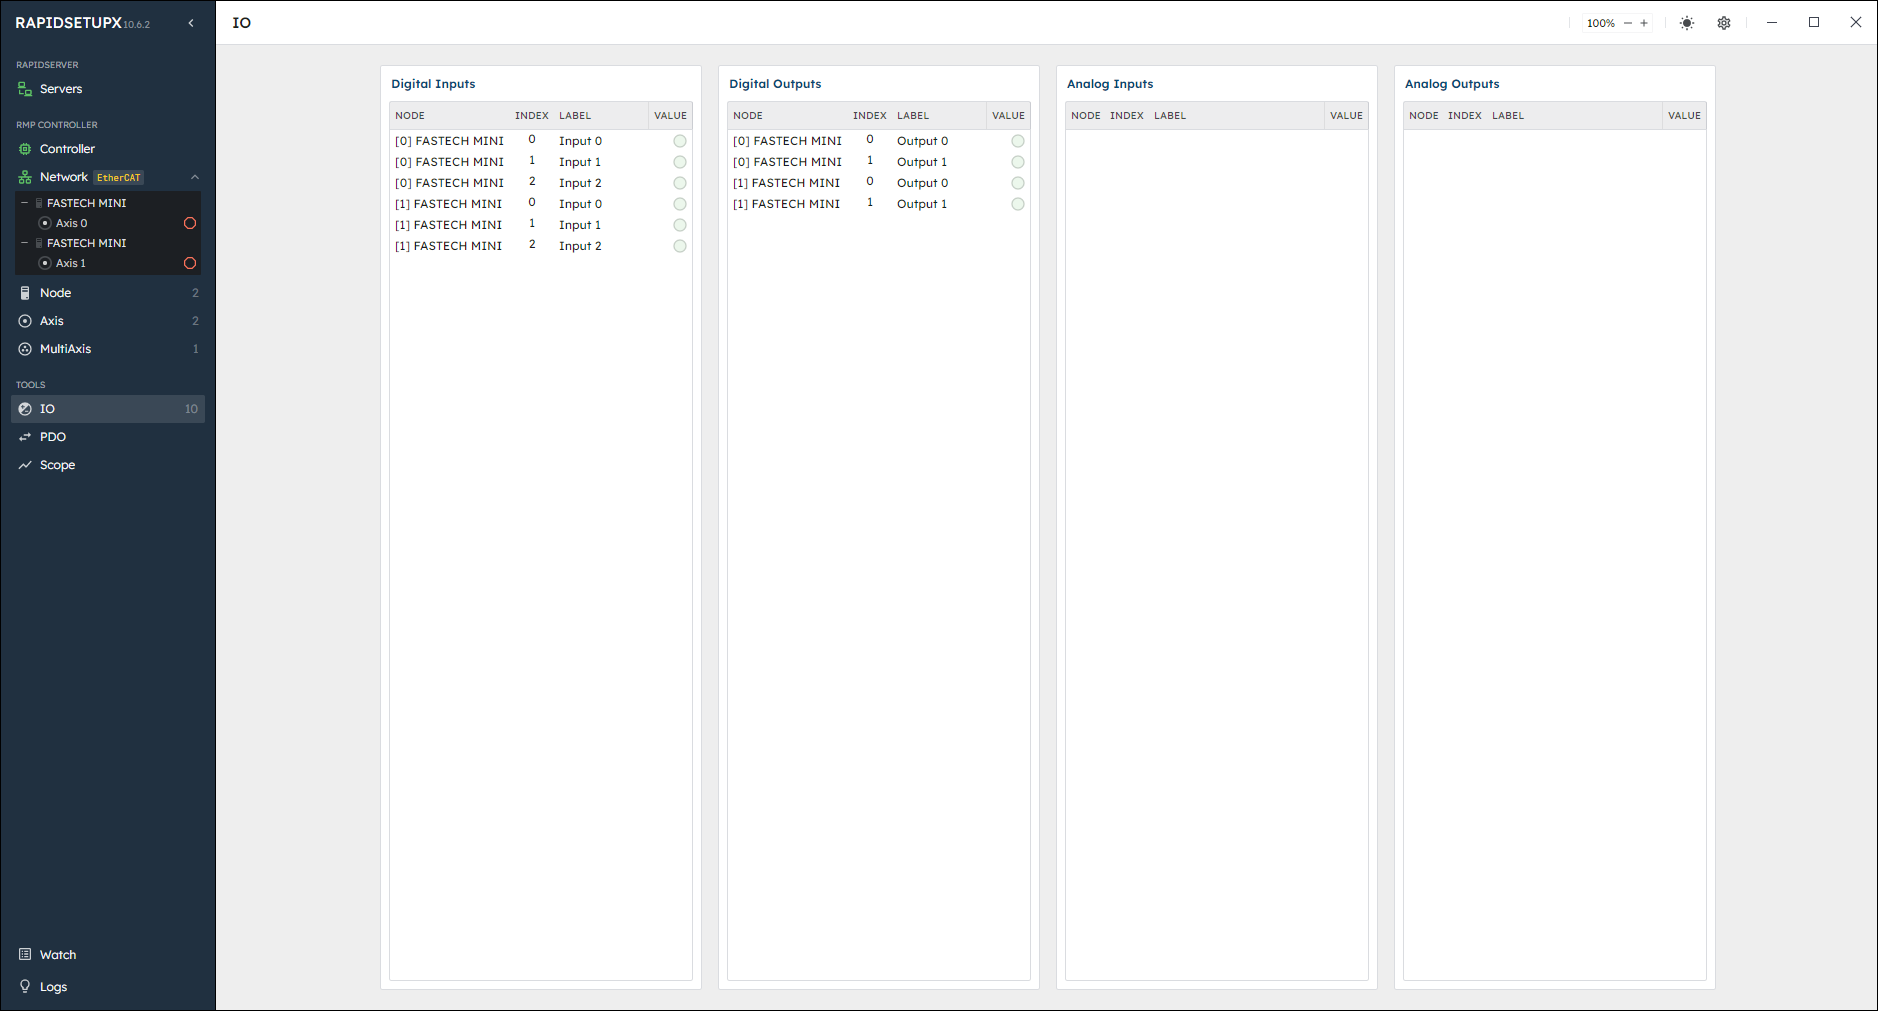
Task: Sort Digital Inputs by INDEX column
Action: [532, 116]
